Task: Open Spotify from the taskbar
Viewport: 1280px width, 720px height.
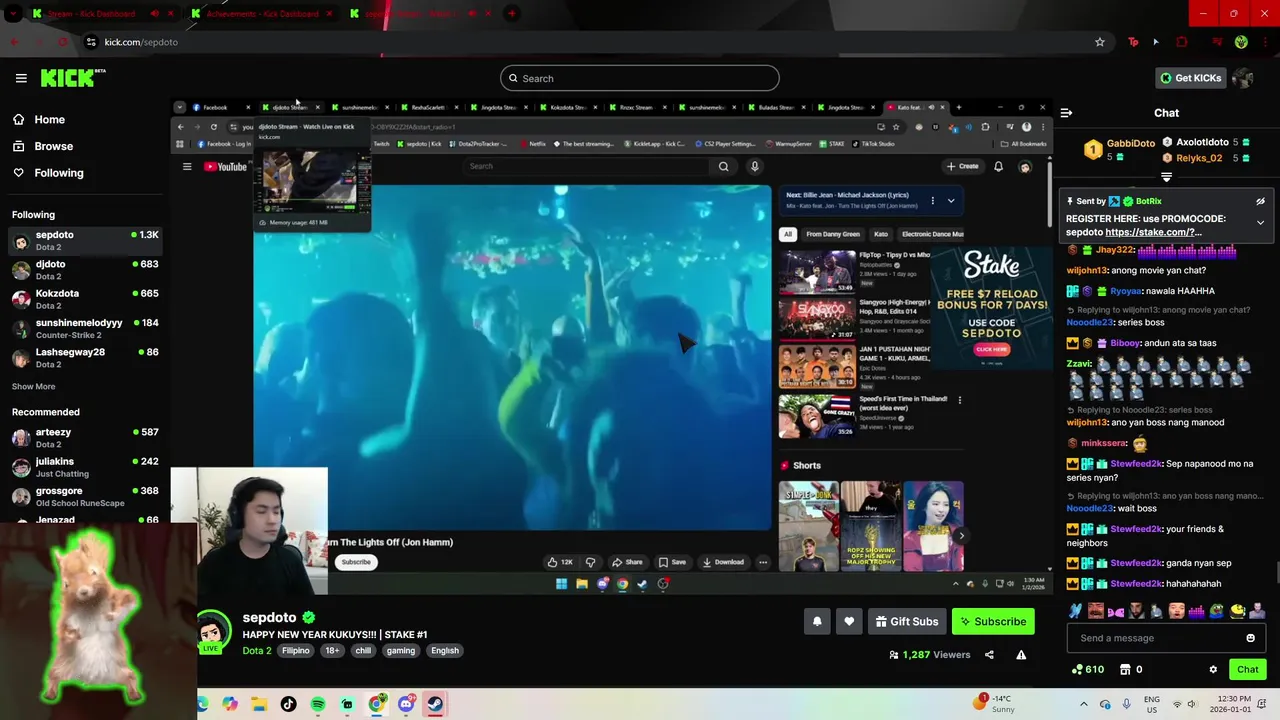Action: point(318,704)
